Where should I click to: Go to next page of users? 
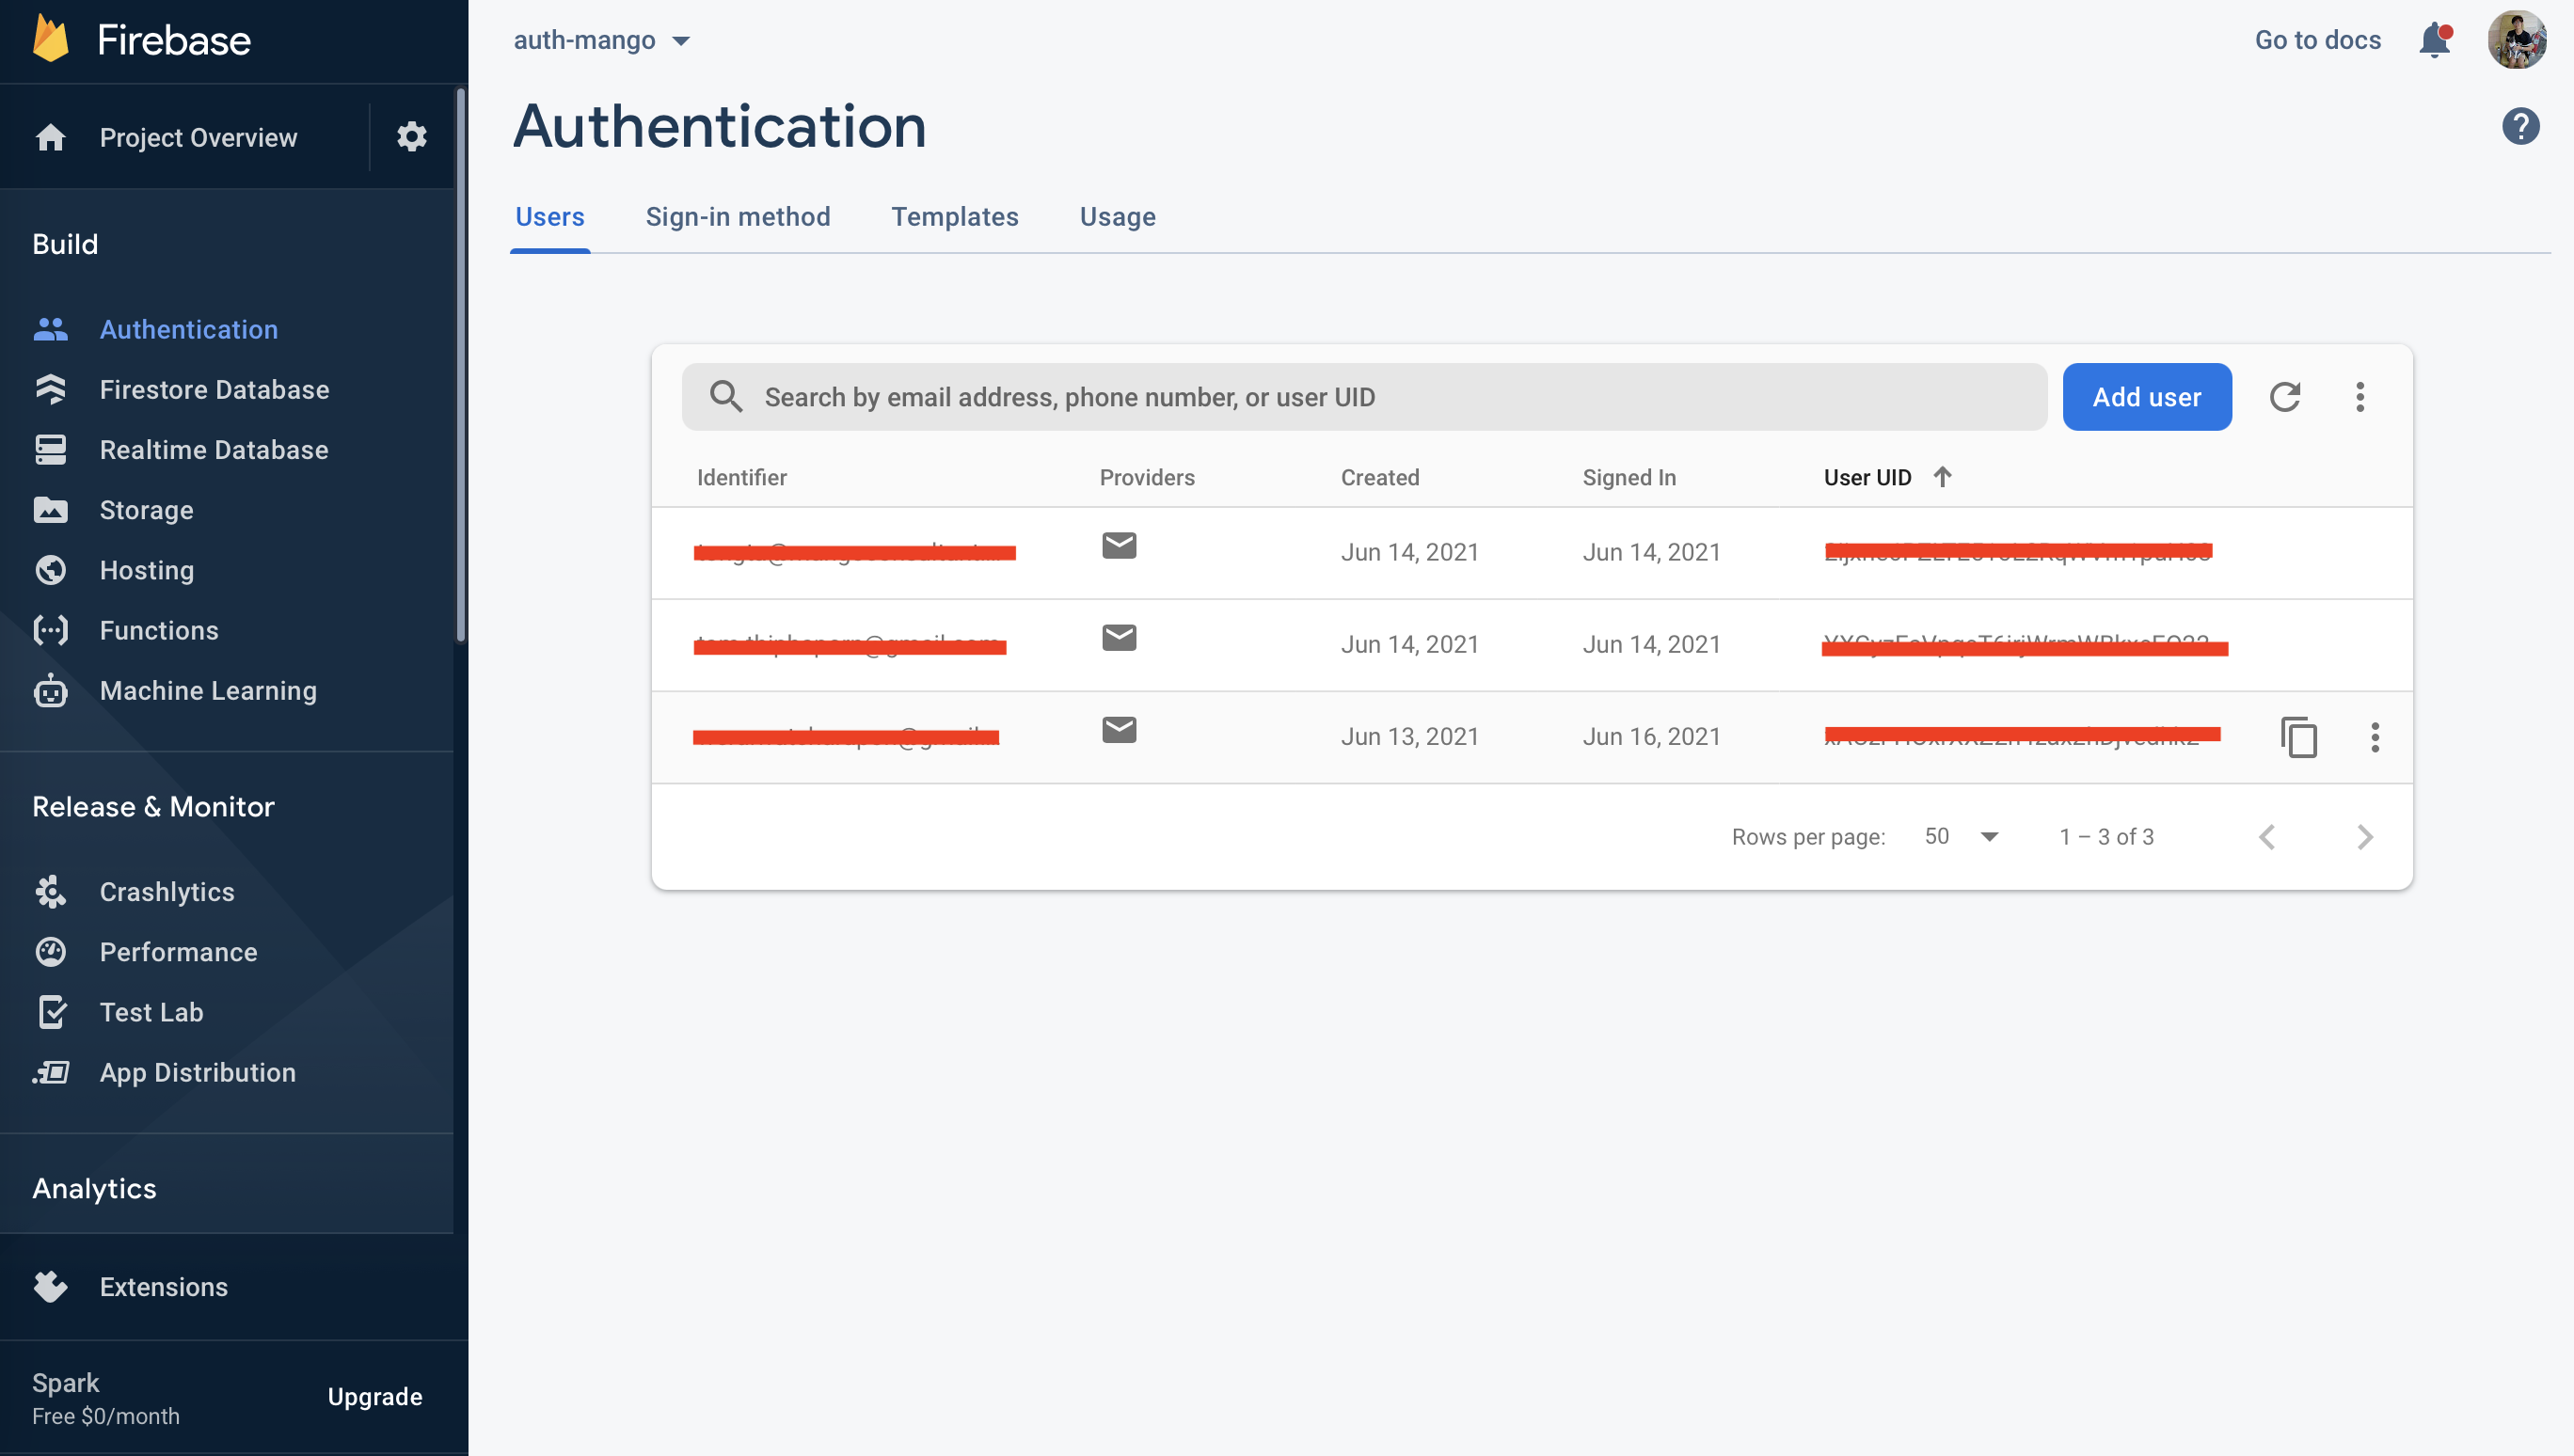click(2364, 836)
